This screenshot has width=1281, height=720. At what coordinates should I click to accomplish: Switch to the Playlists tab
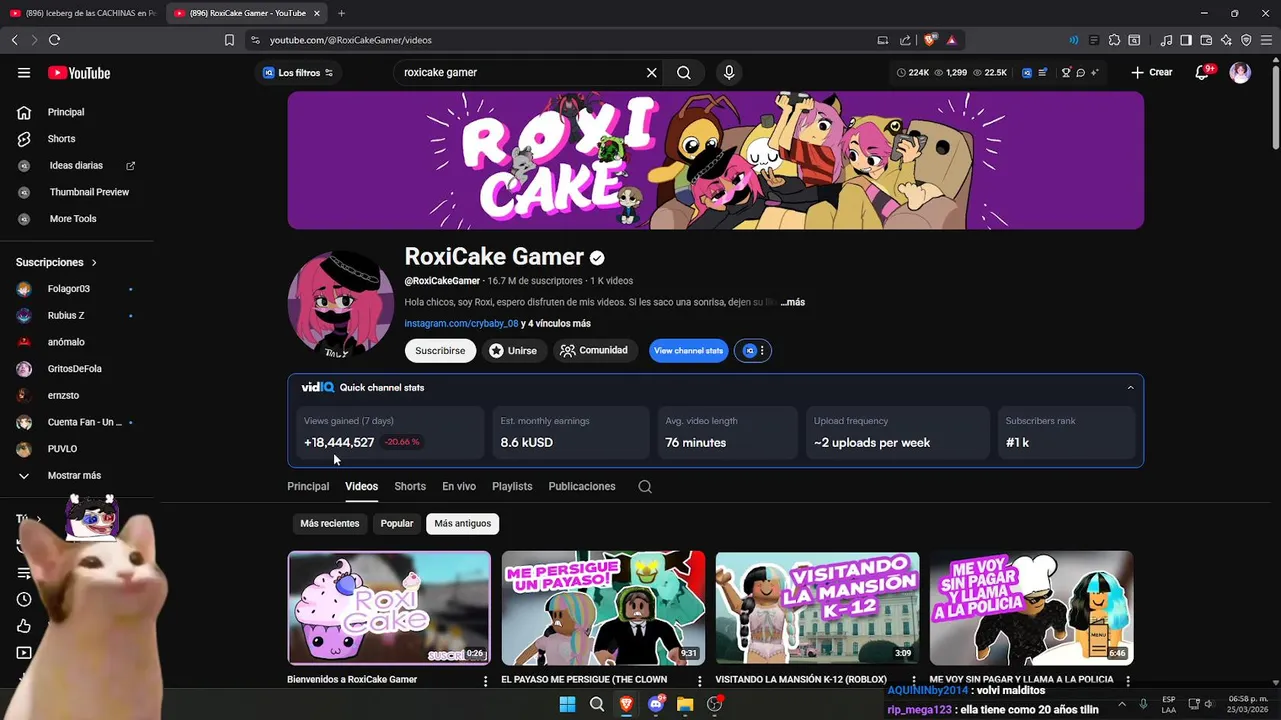[x=512, y=487]
